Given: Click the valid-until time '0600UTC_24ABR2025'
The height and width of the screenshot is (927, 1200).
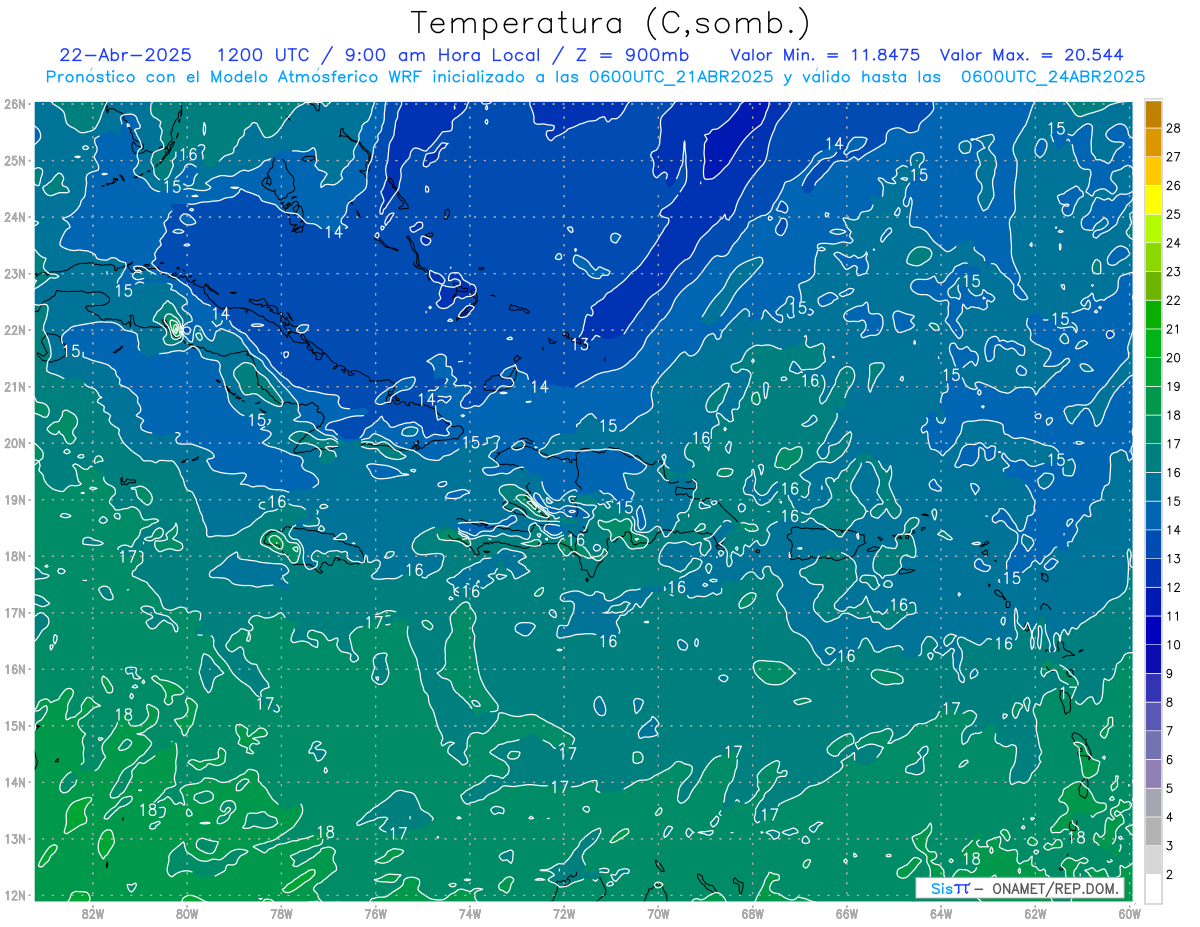Looking at the screenshot, I should pos(1053,77).
